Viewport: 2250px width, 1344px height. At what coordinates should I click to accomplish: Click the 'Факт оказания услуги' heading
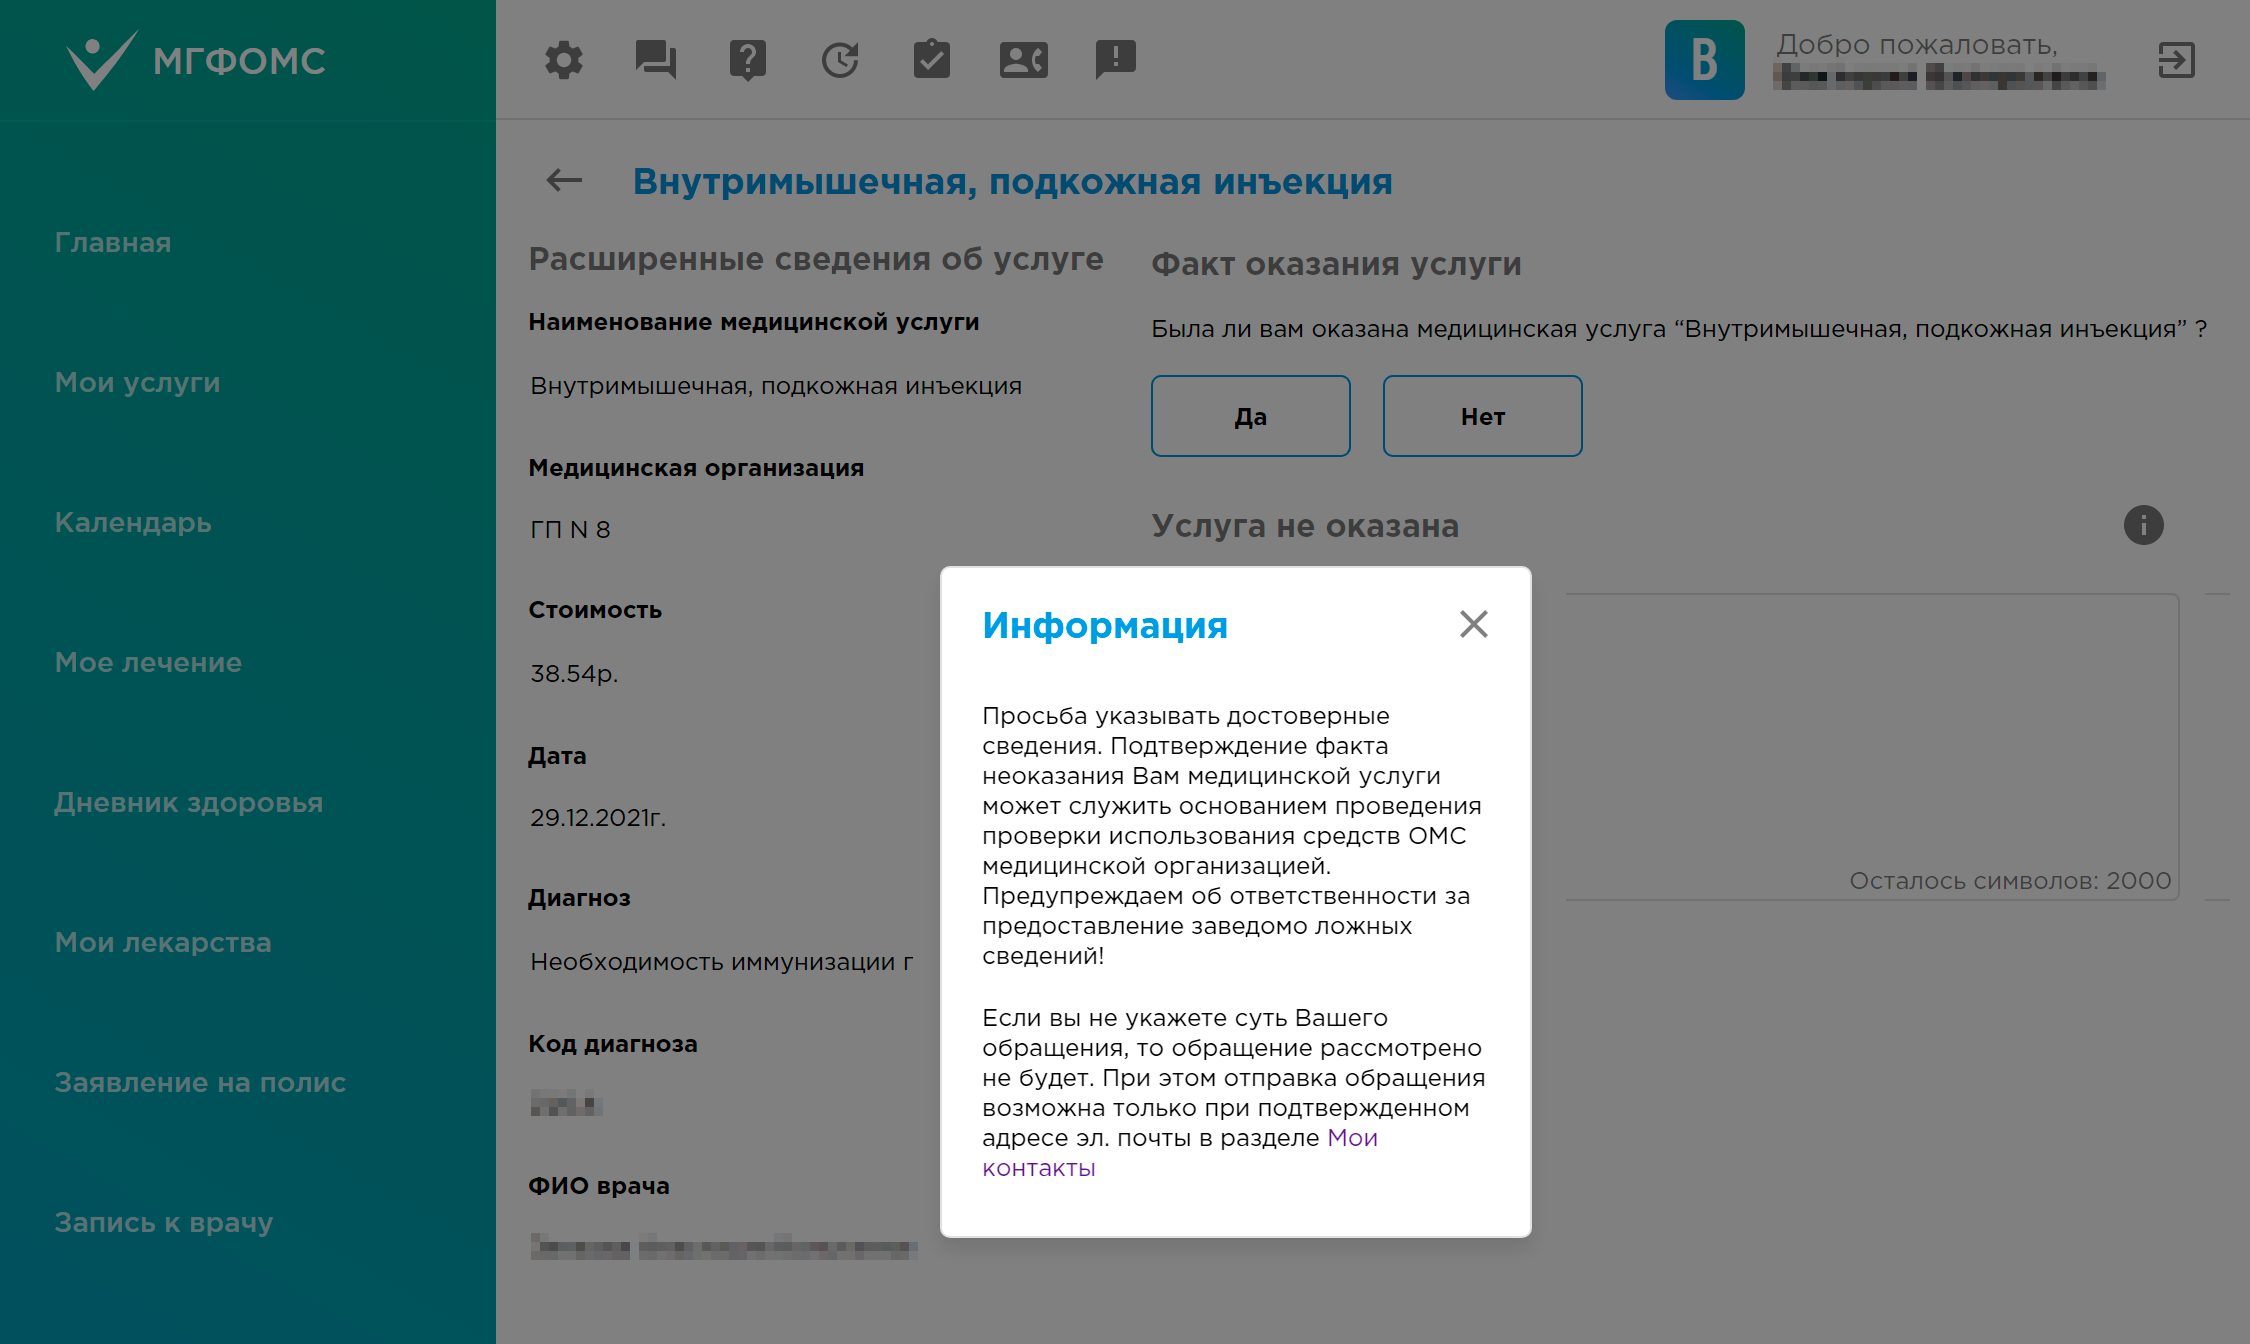pyautogui.click(x=1336, y=264)
